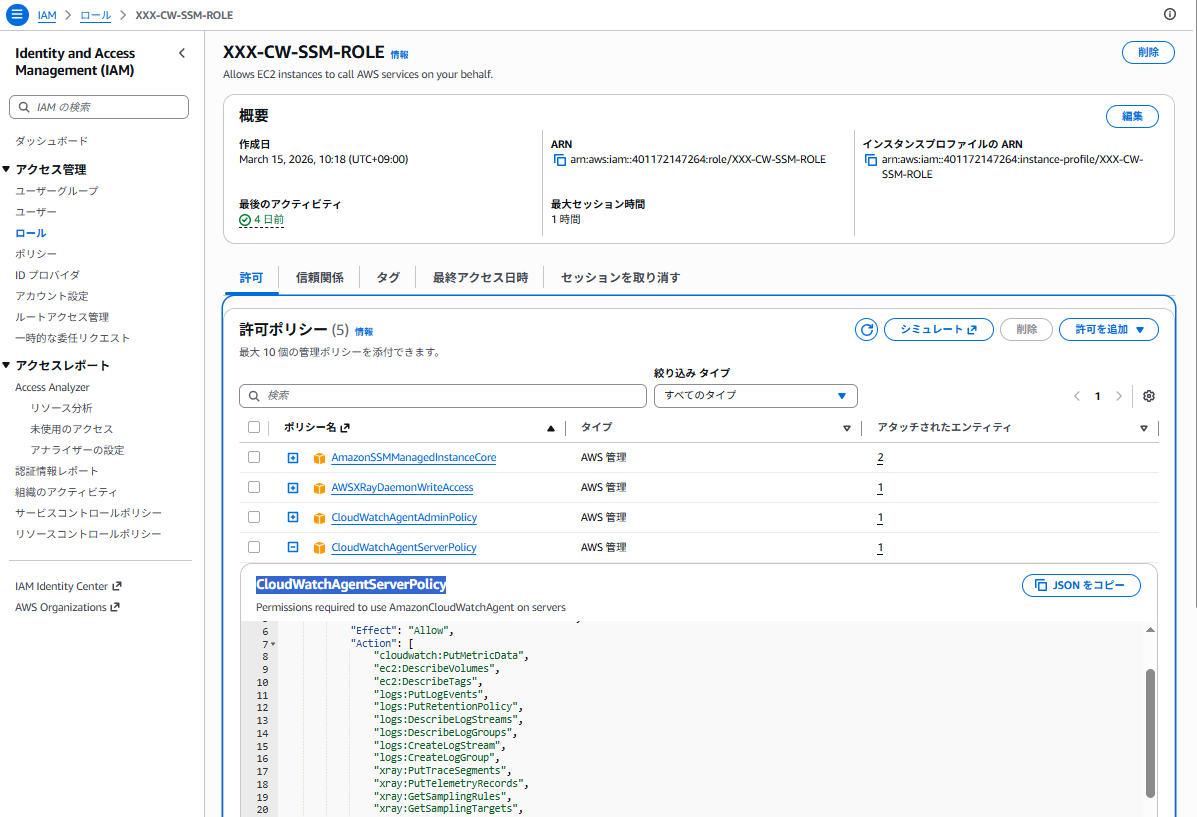This screenshot has height=817, width=1197.
Task: Click the シミュレート button
Action: pos(938,330)
